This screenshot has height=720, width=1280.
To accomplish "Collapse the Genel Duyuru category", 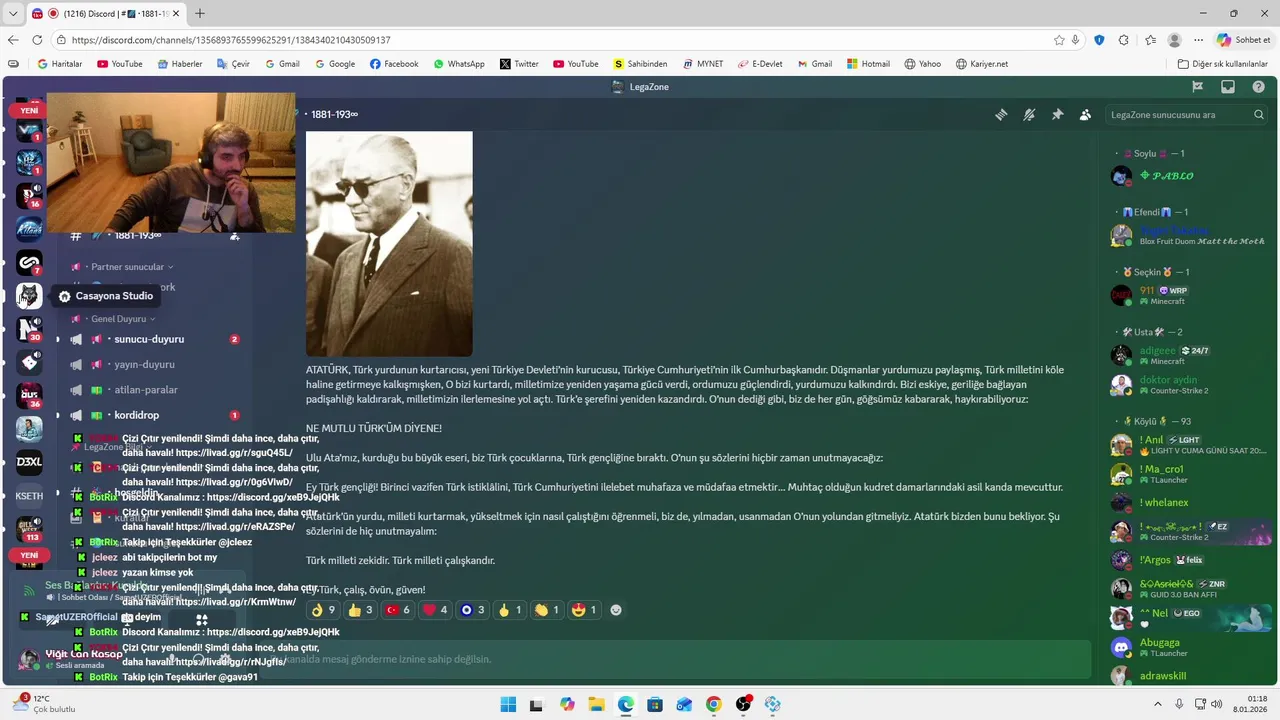I will pos(118,319).
